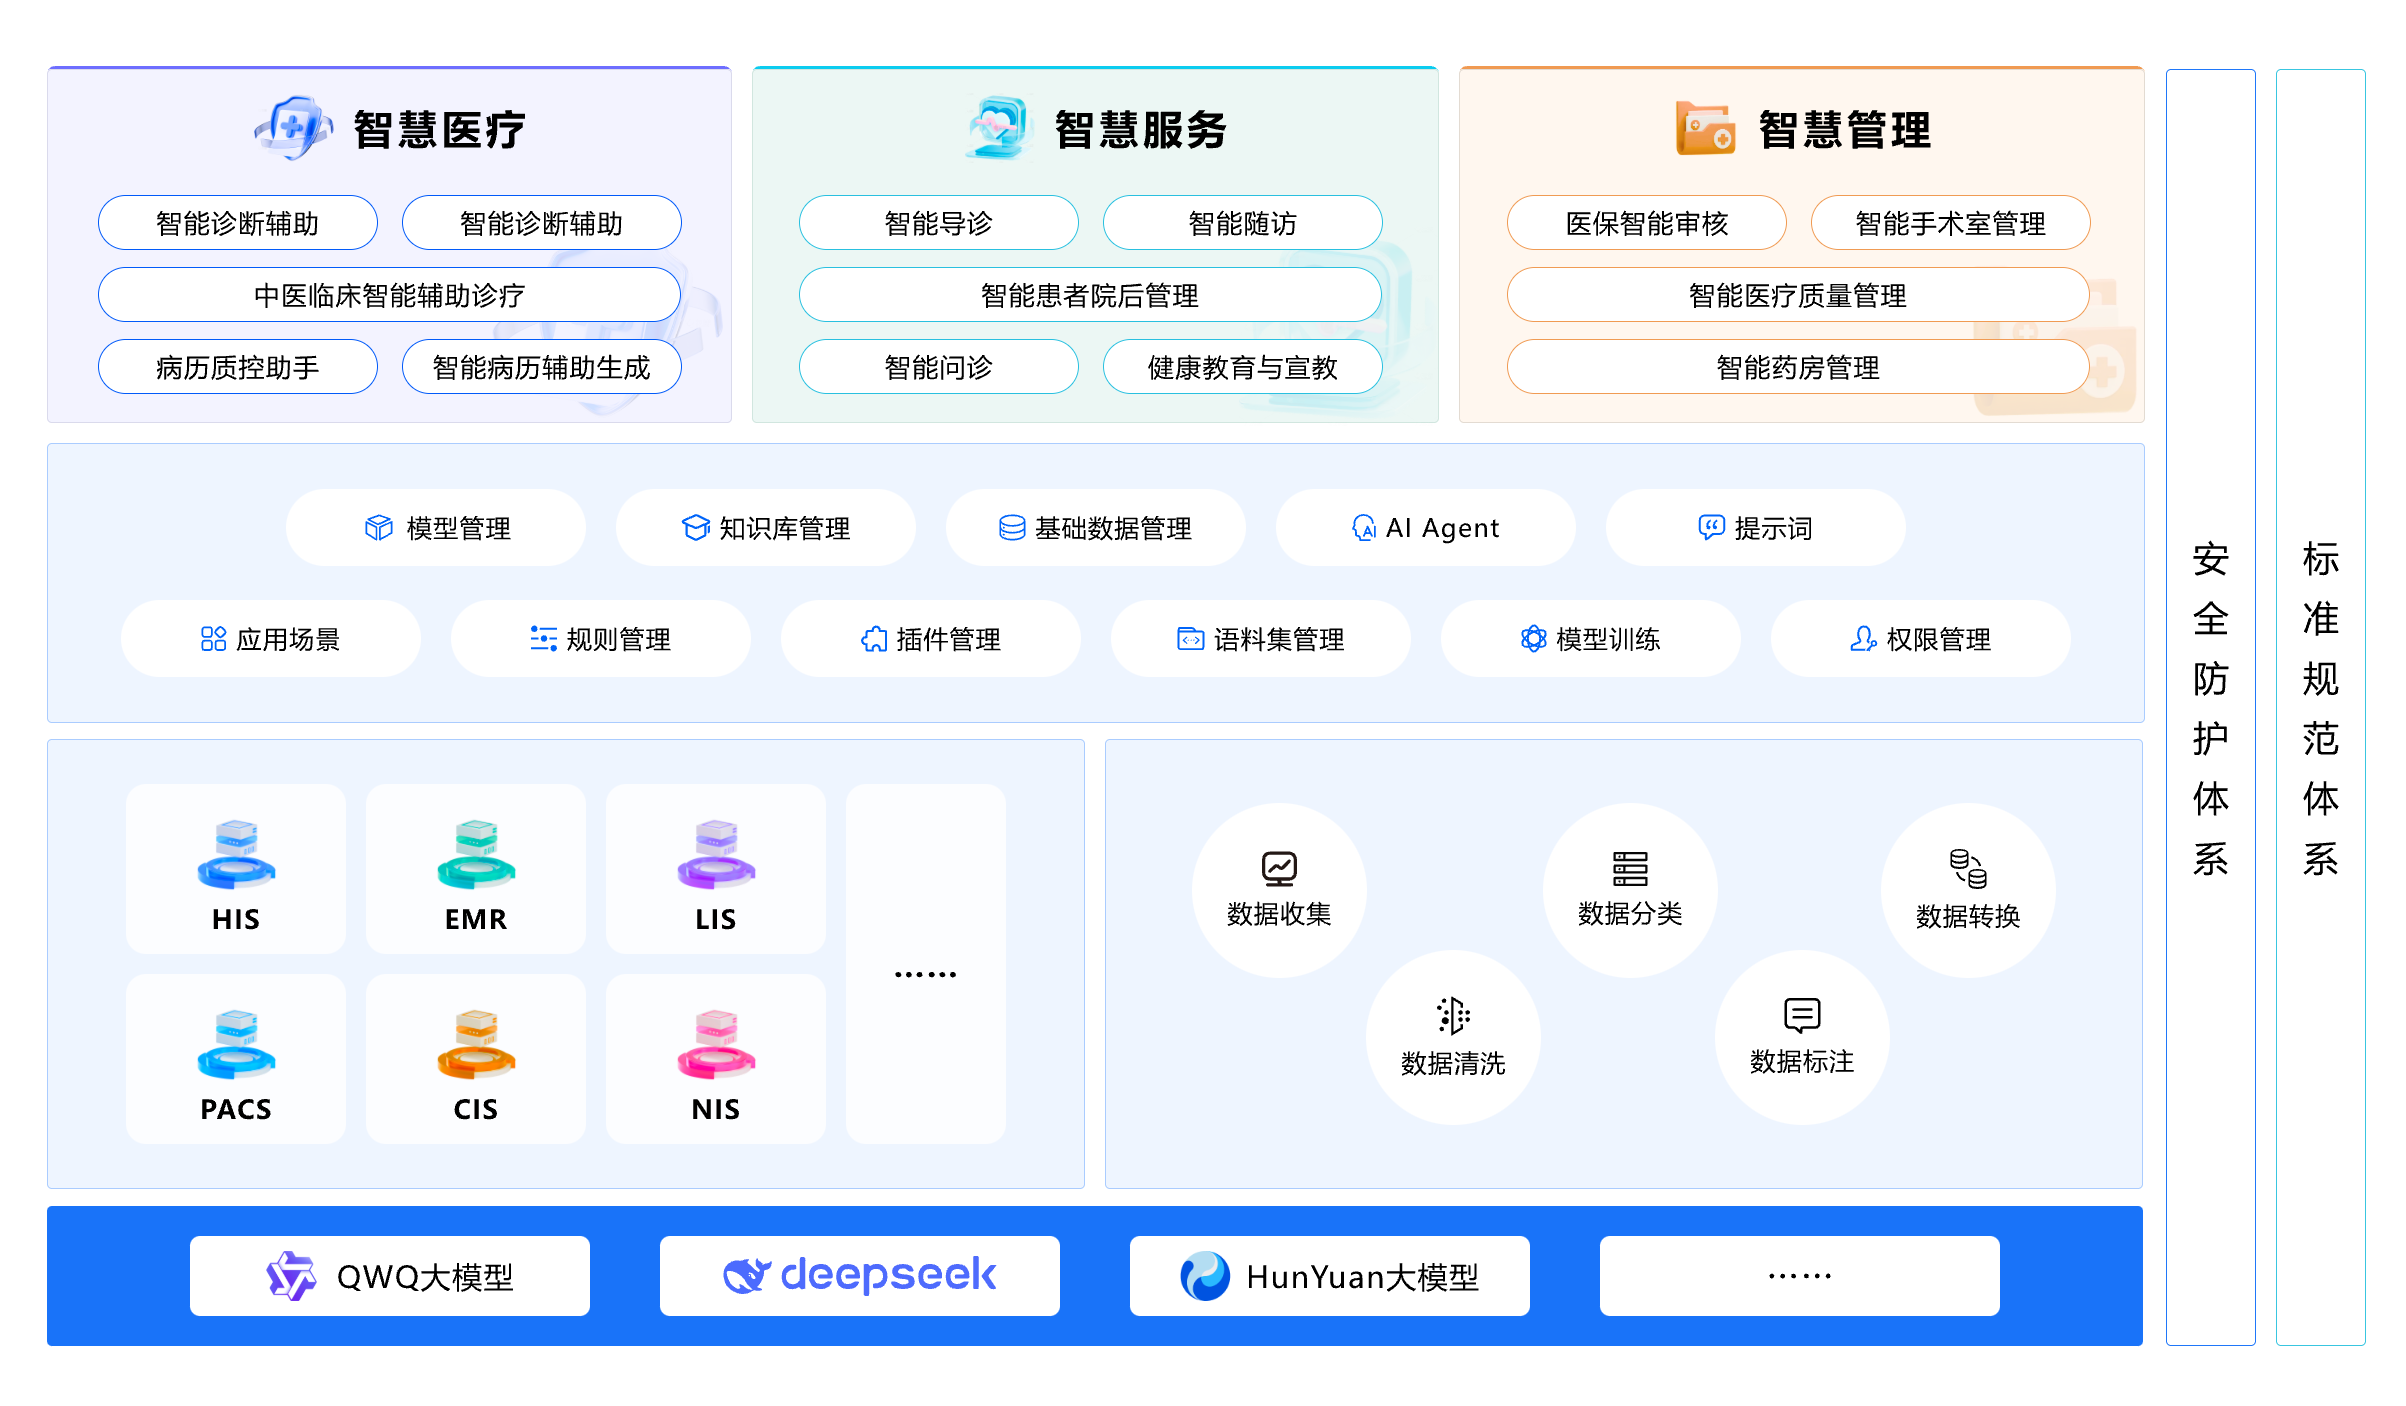Open the 智能患者院后管理 pill
Viewport: 2406px width, 1406px height.
coord(1090,295)
